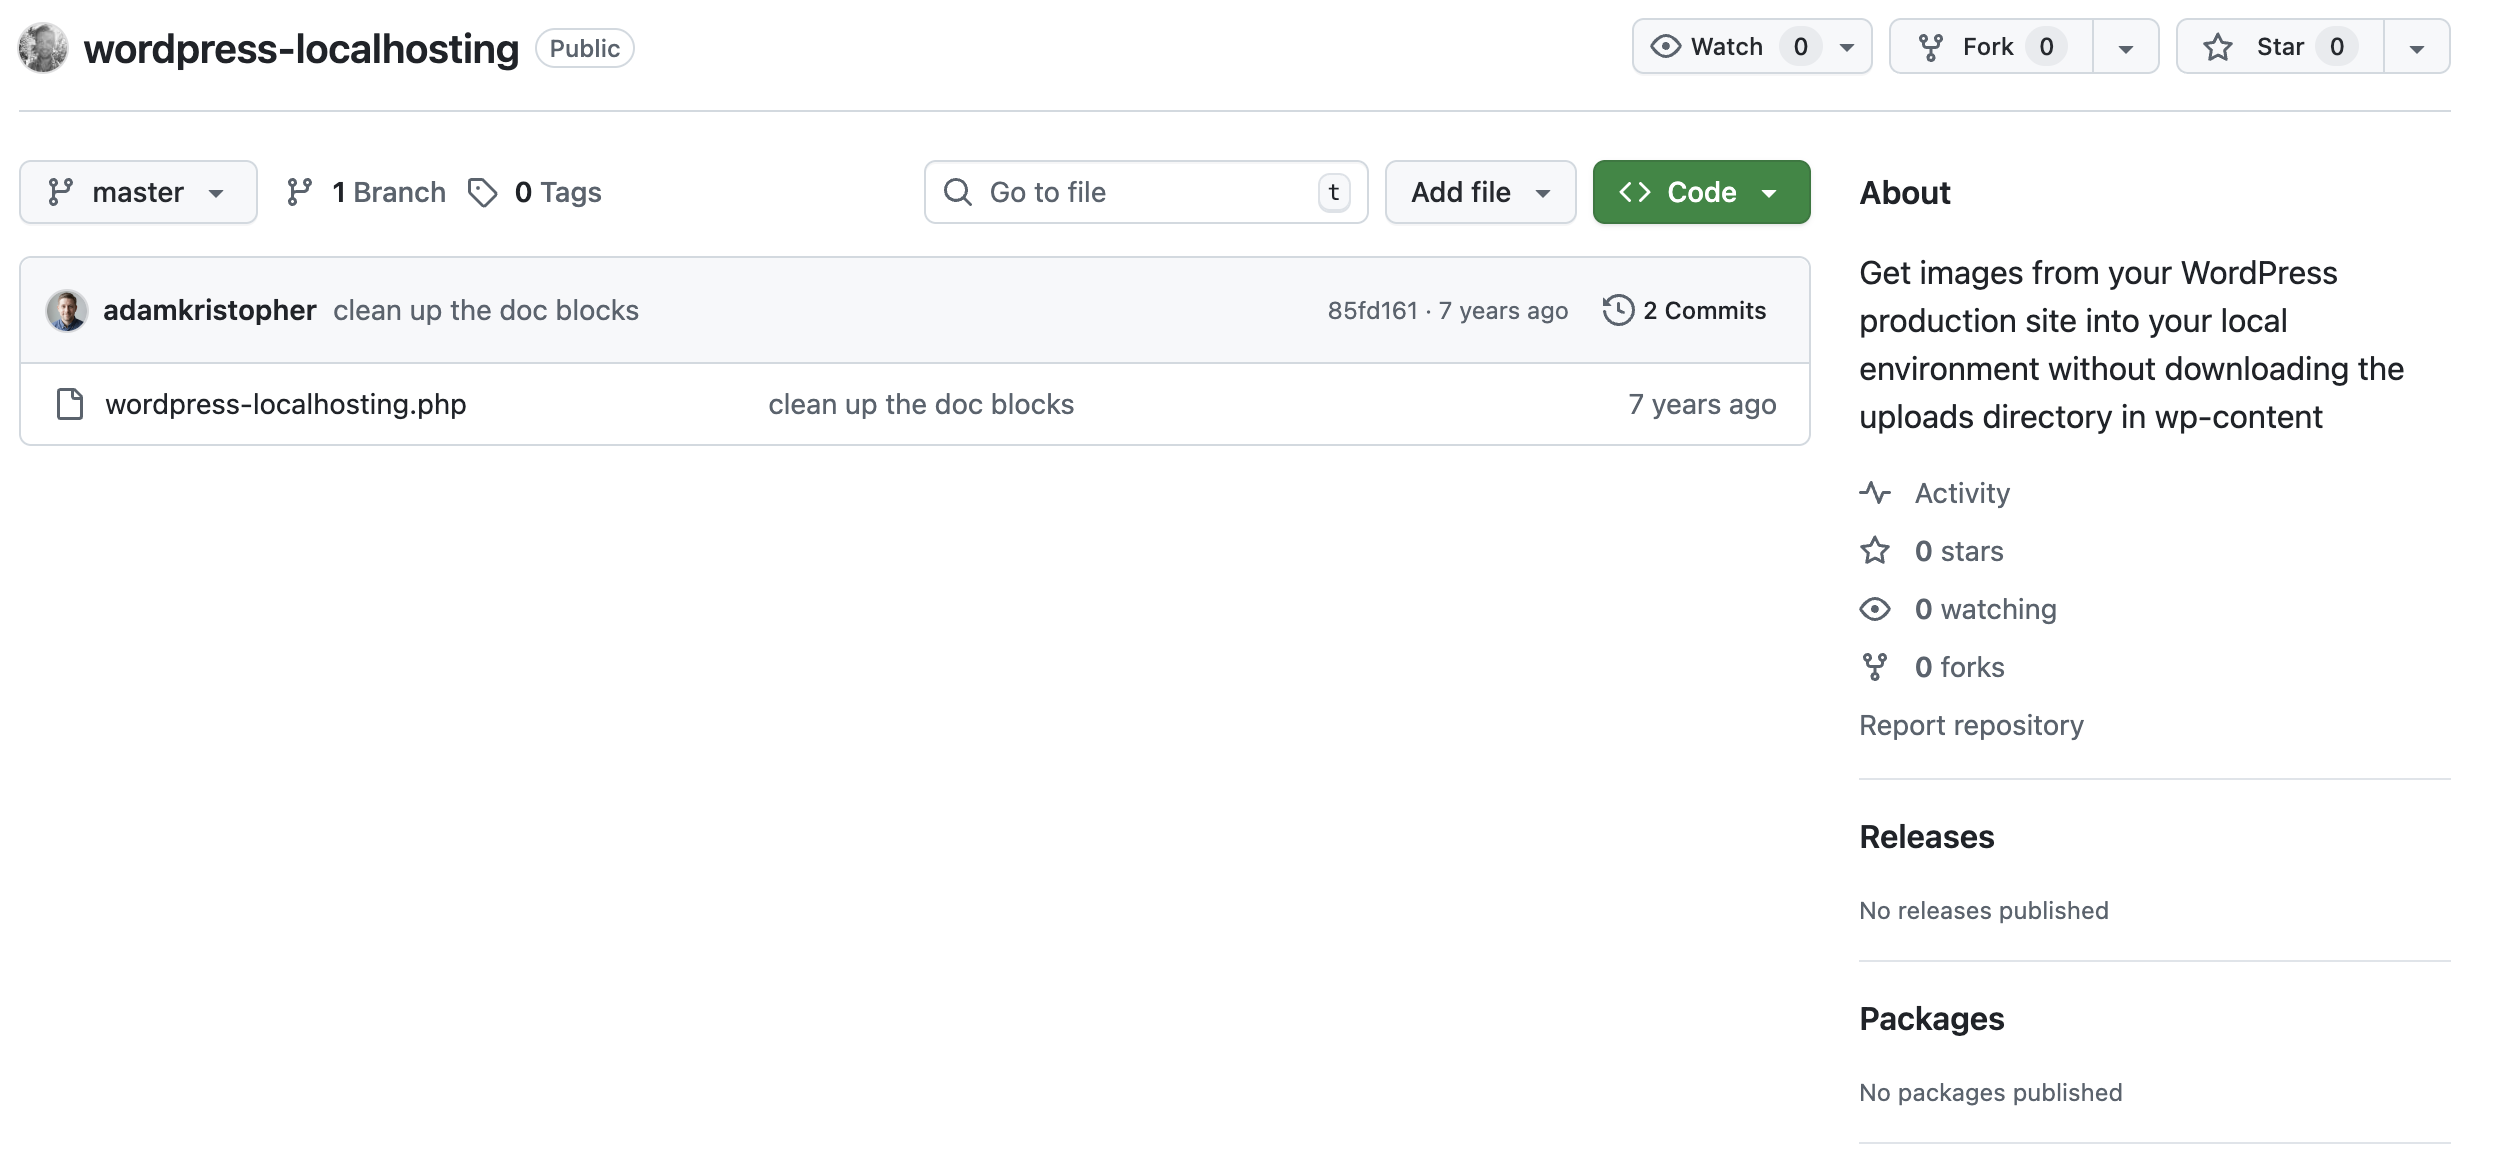Expand the Star options dropdown arrow
2502x1168 pixels.
point(2418,46)
